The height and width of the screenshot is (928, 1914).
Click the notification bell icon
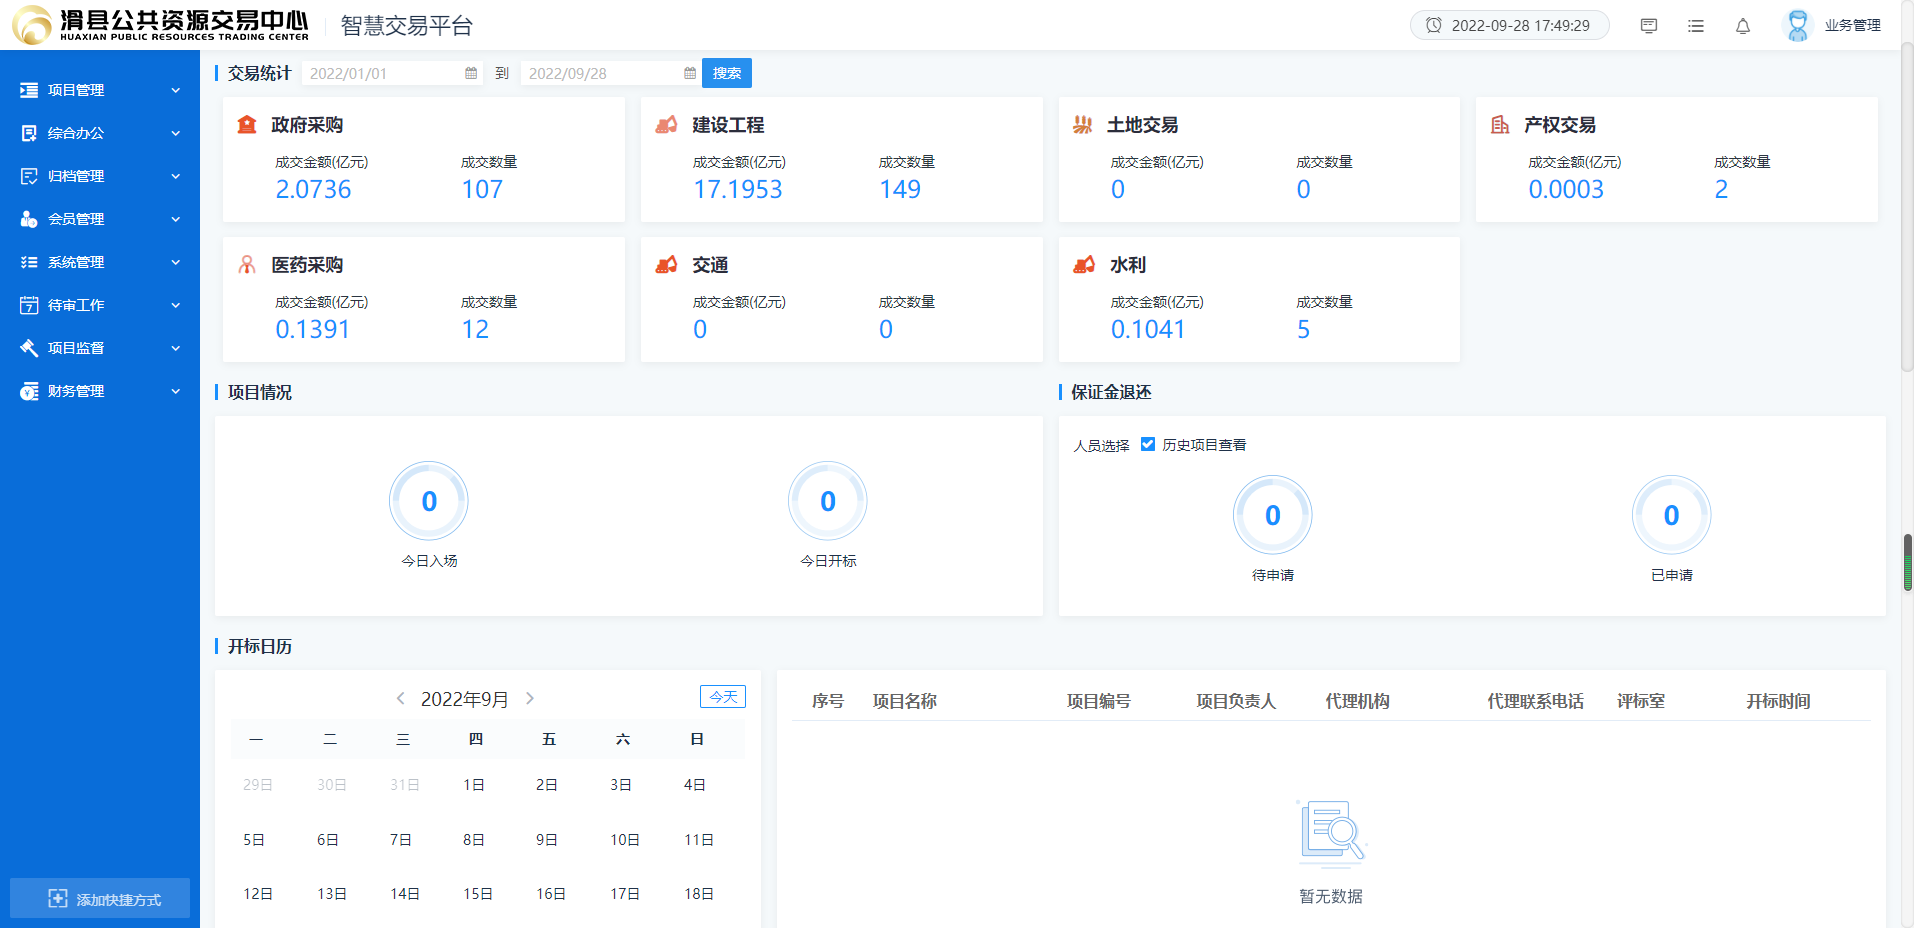(x=1743, y=26)
